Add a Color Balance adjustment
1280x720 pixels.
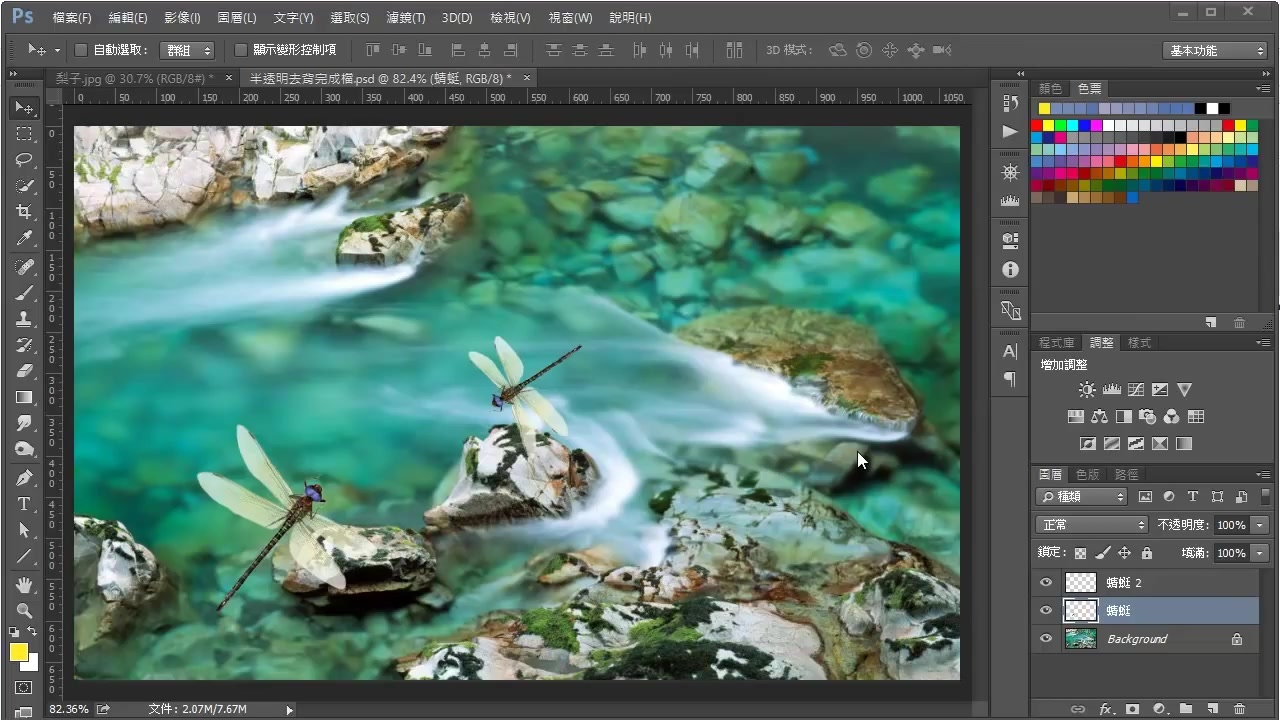tap(1100, 416)
